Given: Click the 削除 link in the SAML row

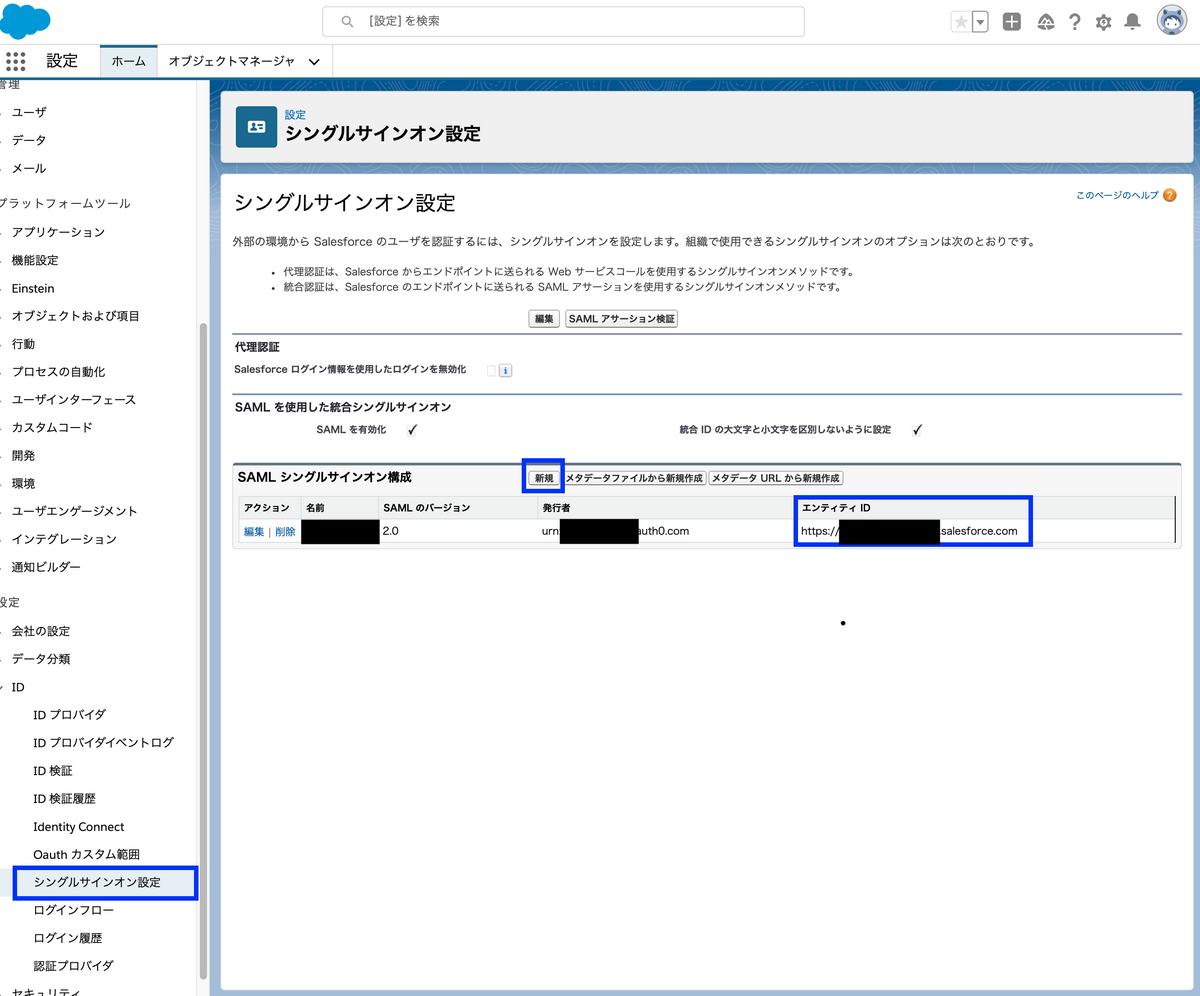Looking at the screenshot, I should 285,532.
